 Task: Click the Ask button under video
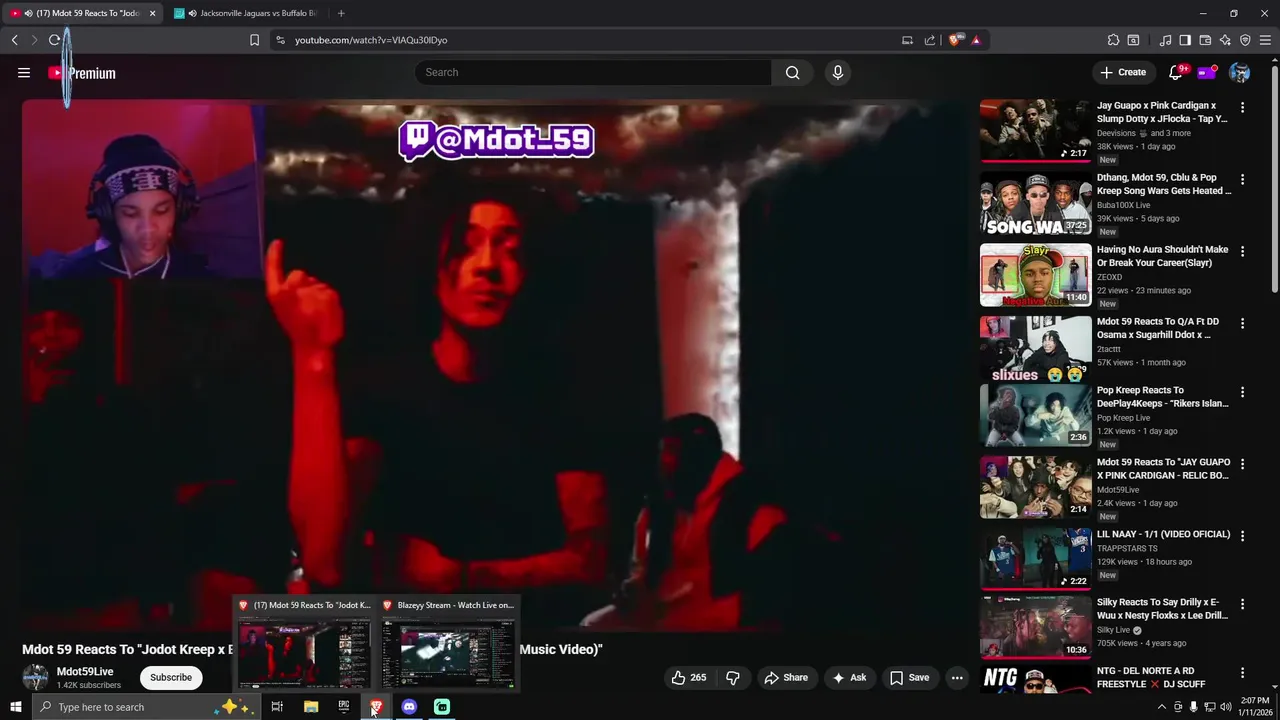pyautogui.click(x=849, y=678)
